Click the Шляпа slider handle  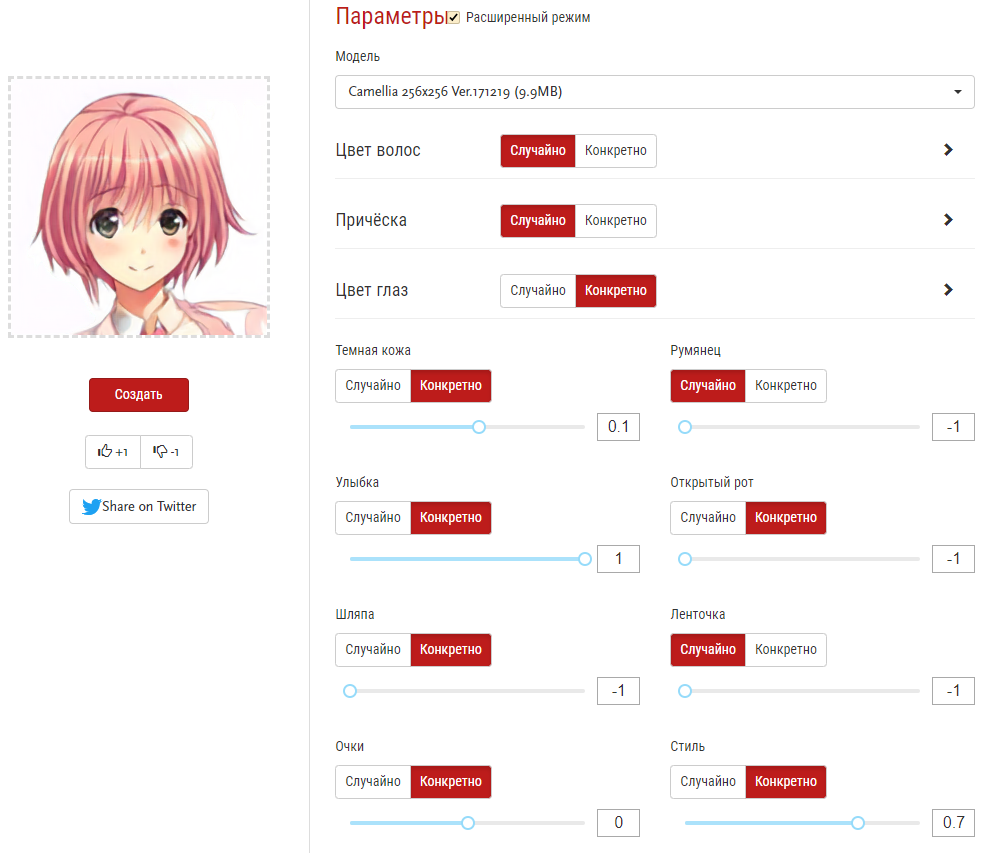click(350, 691)
